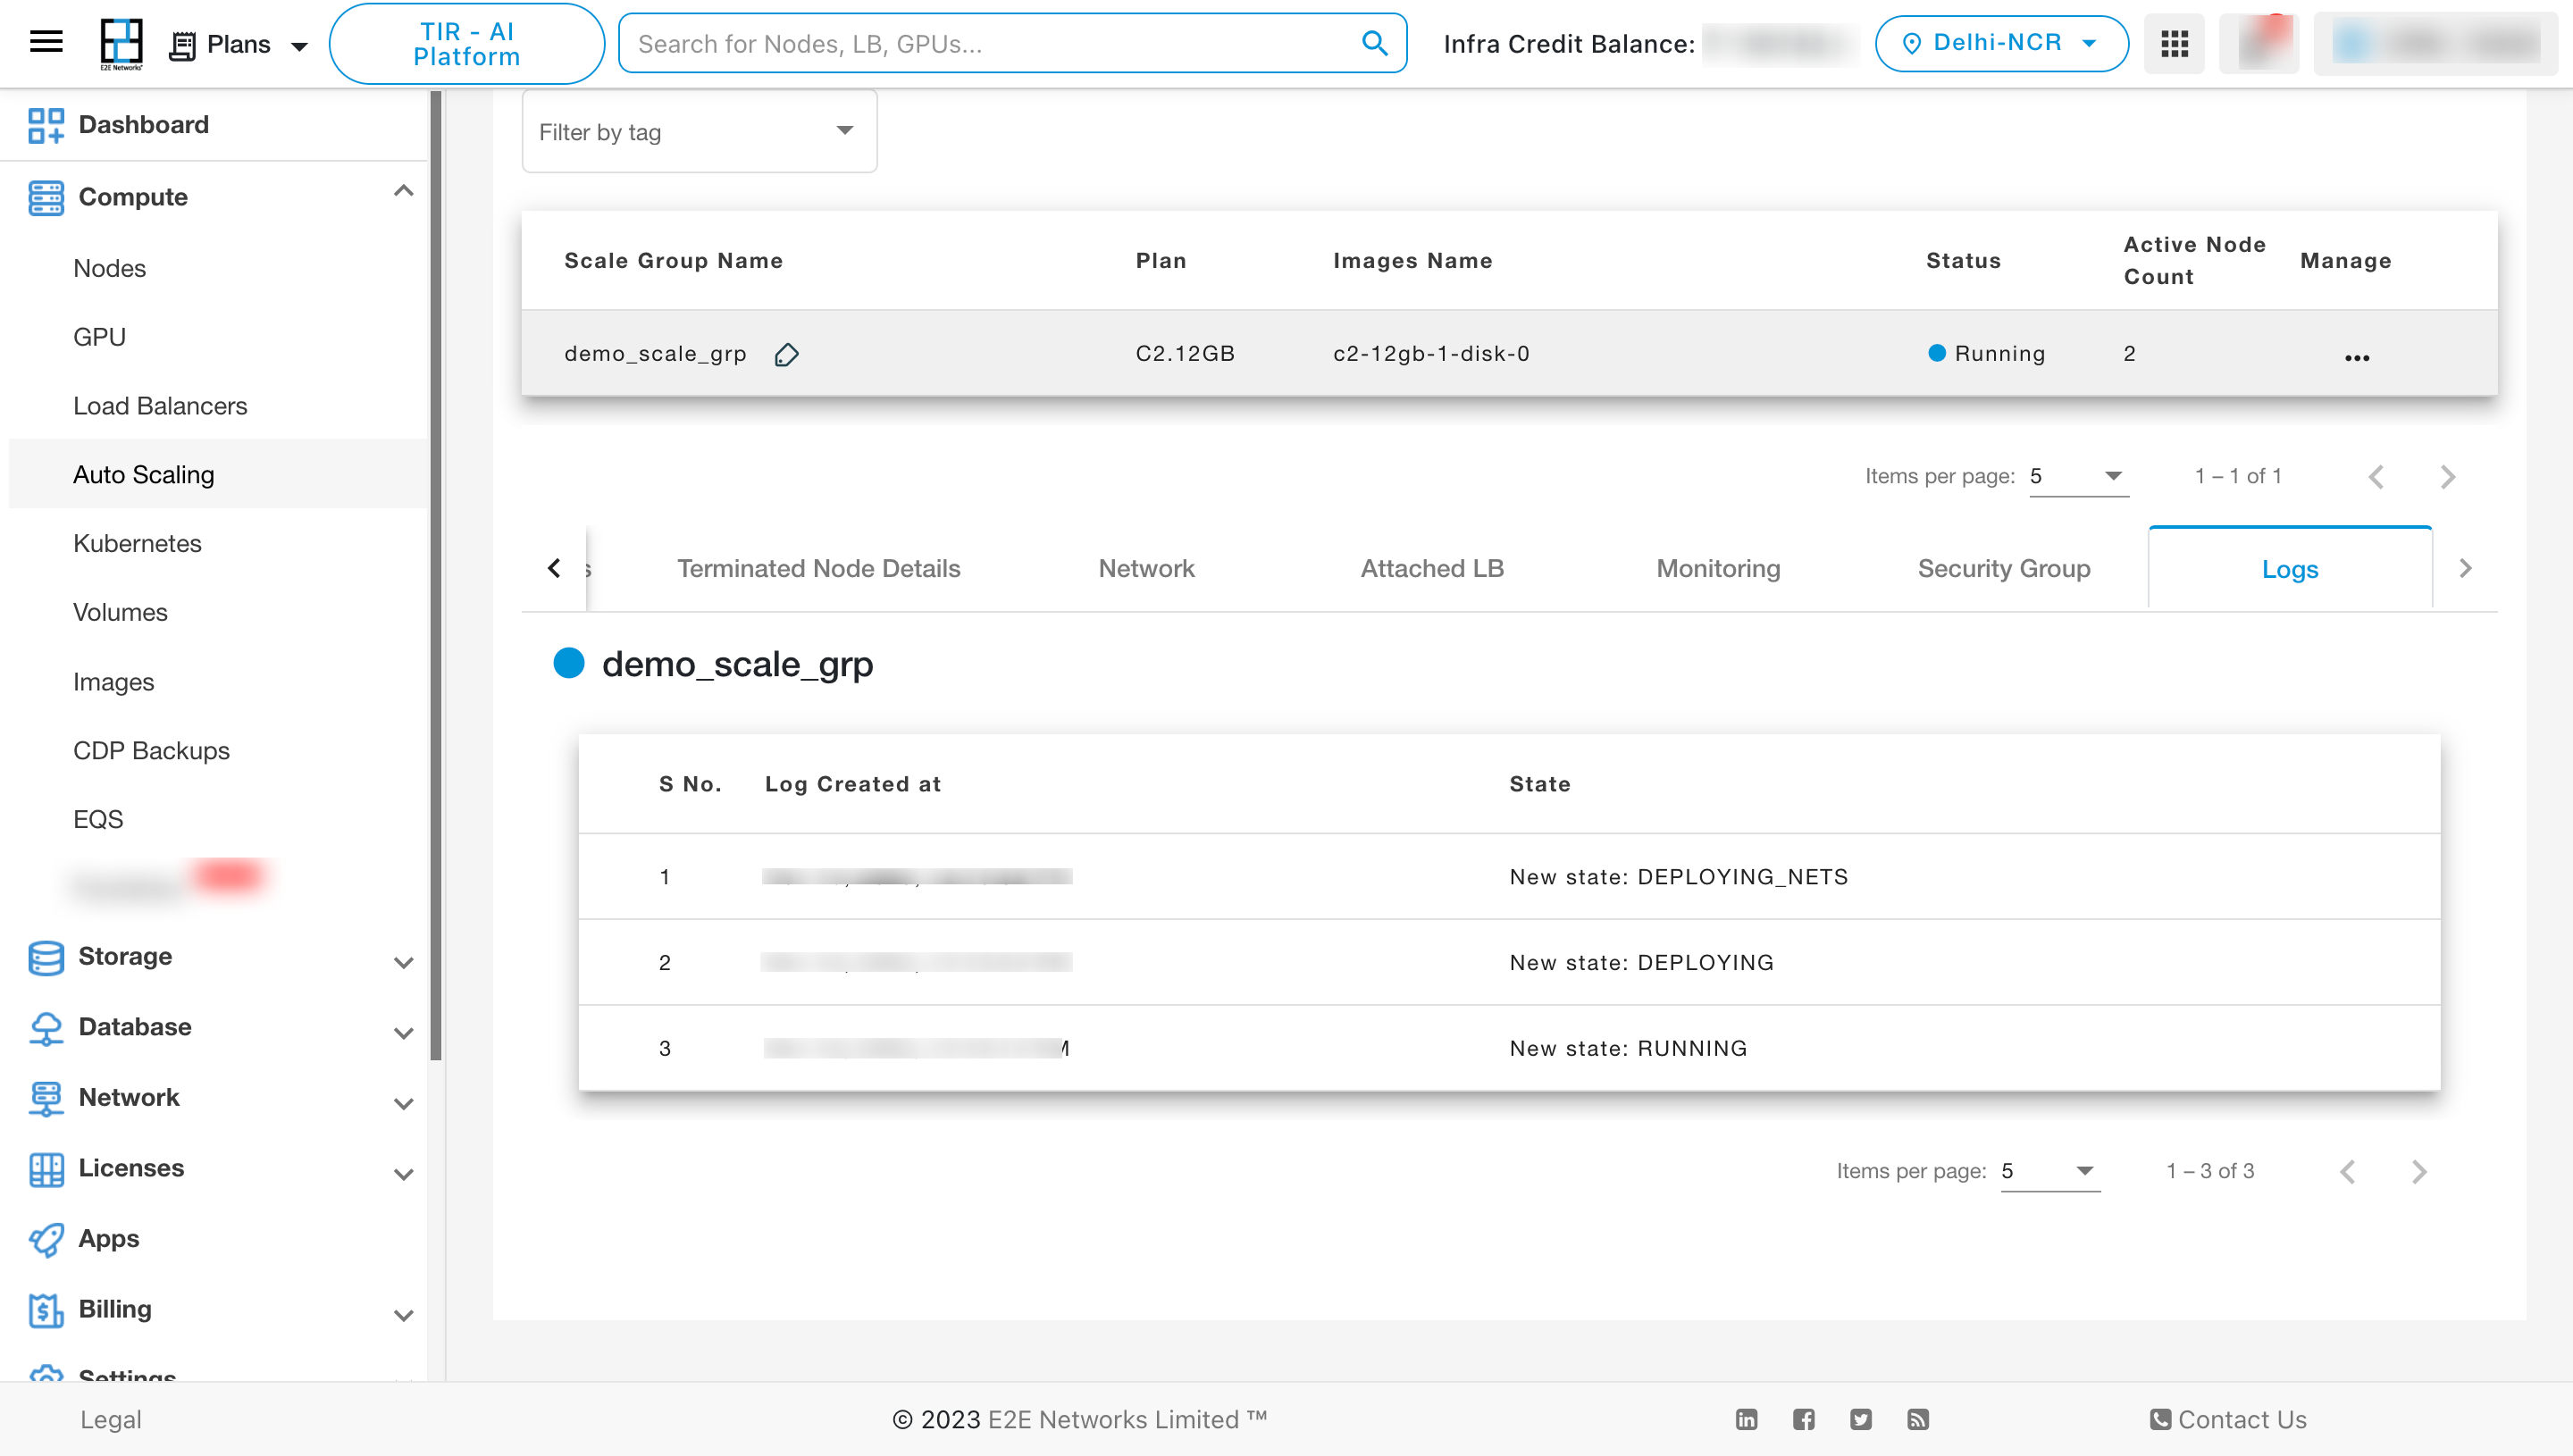Click the E2E Networks logo
This screenshot has width=2573, height=1456.
[121, 44]
